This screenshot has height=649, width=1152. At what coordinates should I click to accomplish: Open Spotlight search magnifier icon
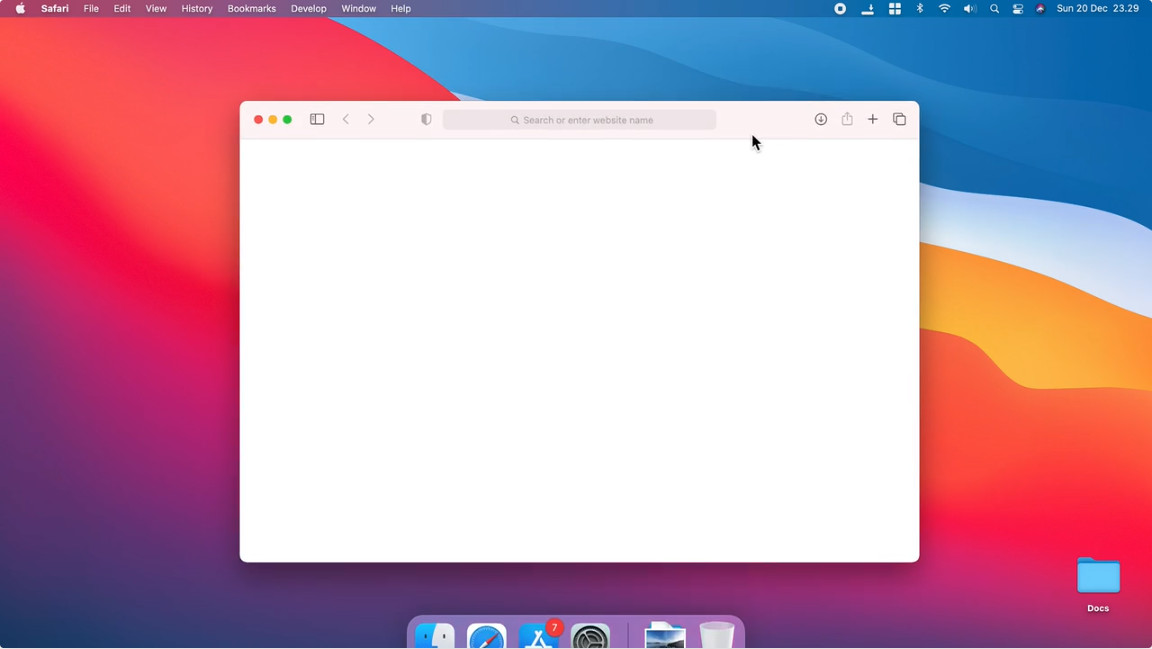pos(994,9)
